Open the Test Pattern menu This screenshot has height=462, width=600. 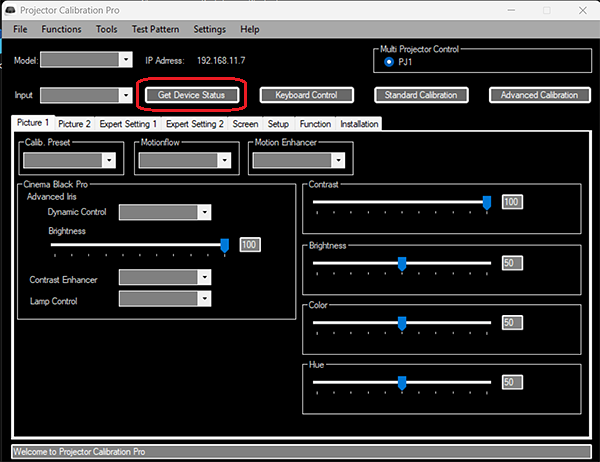click(154, 30)
